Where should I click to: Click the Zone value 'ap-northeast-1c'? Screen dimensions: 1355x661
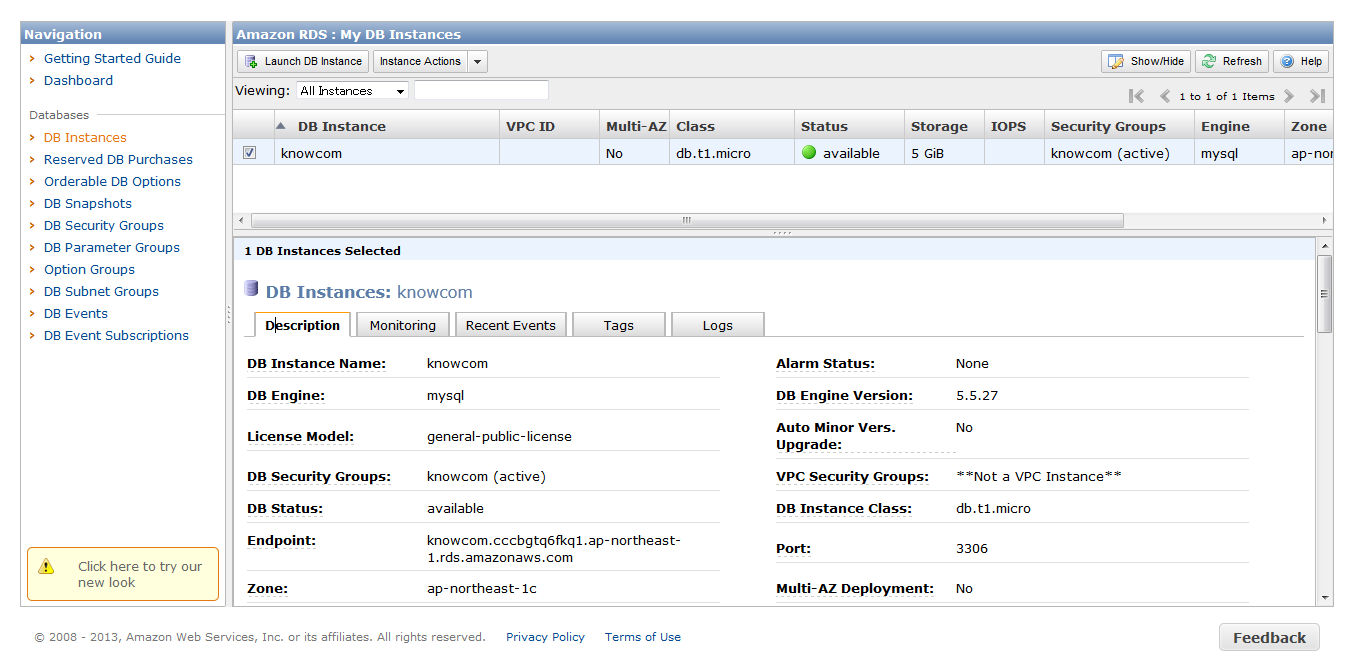(482, 589)
